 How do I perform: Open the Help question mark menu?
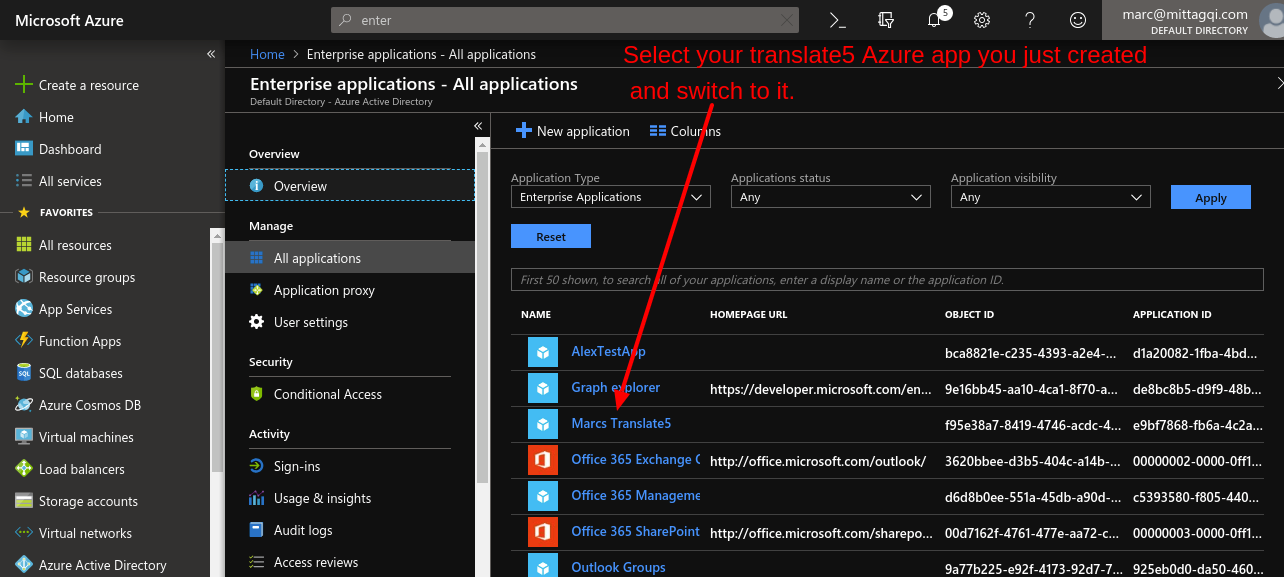(1030, 20)
